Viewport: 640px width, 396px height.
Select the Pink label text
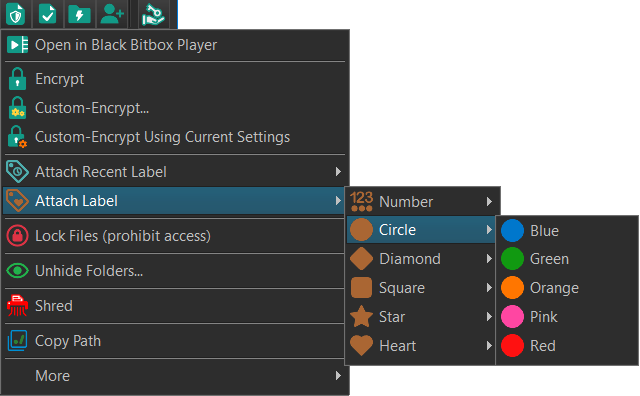point(544,316)
